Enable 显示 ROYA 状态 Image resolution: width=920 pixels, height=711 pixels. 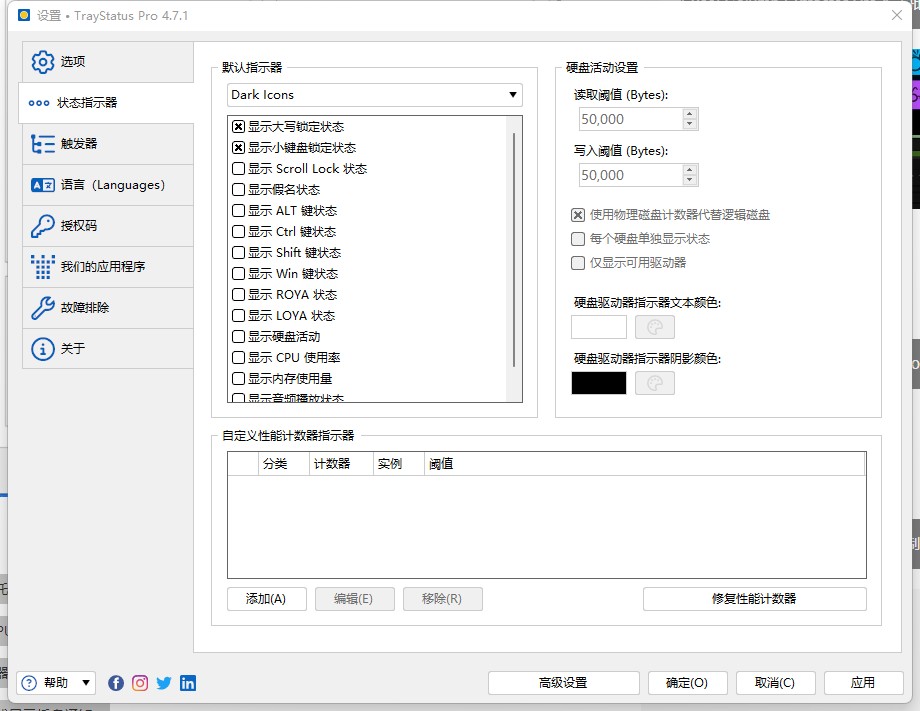tap(238, 295)
